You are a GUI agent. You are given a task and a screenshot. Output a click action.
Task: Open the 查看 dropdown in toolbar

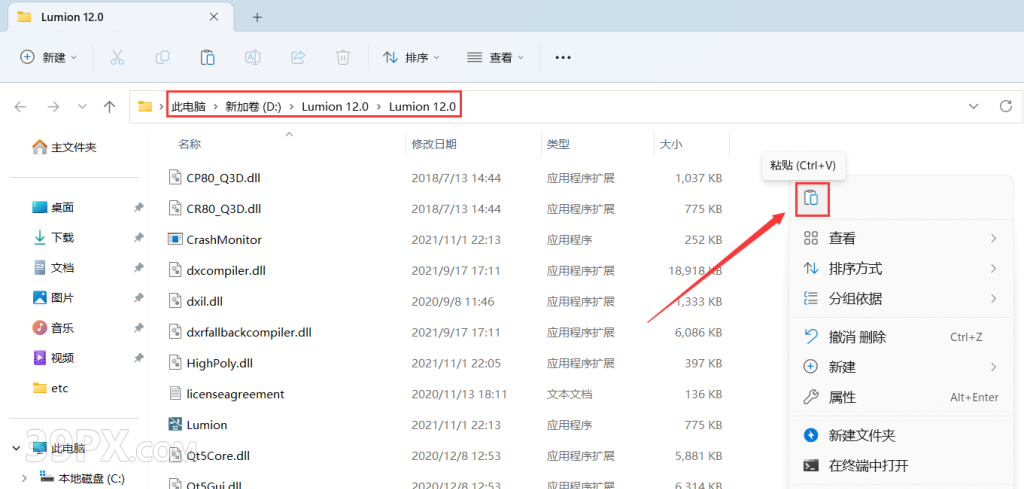[496, 57]
